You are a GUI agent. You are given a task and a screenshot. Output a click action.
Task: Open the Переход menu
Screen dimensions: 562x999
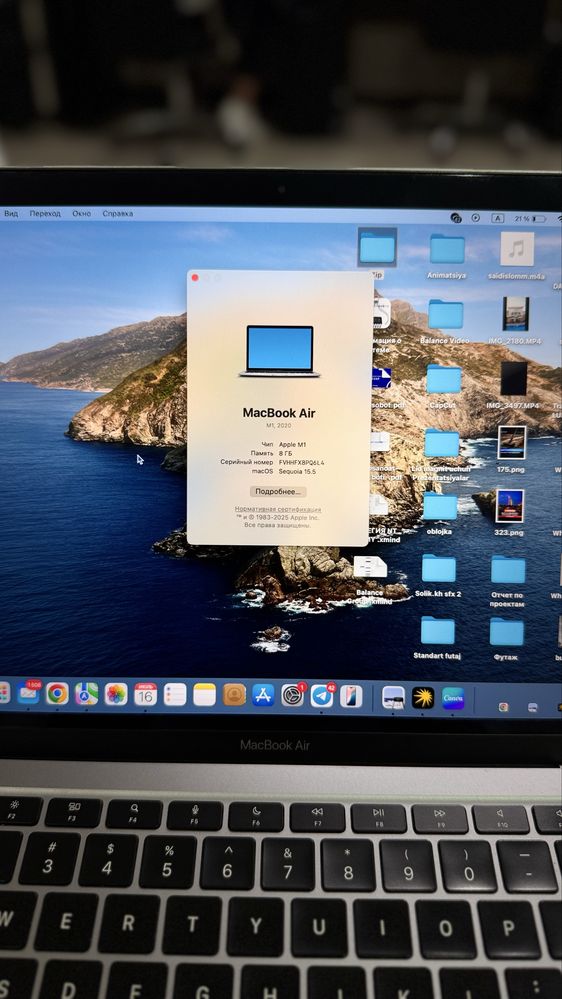[x=45, y=213]
